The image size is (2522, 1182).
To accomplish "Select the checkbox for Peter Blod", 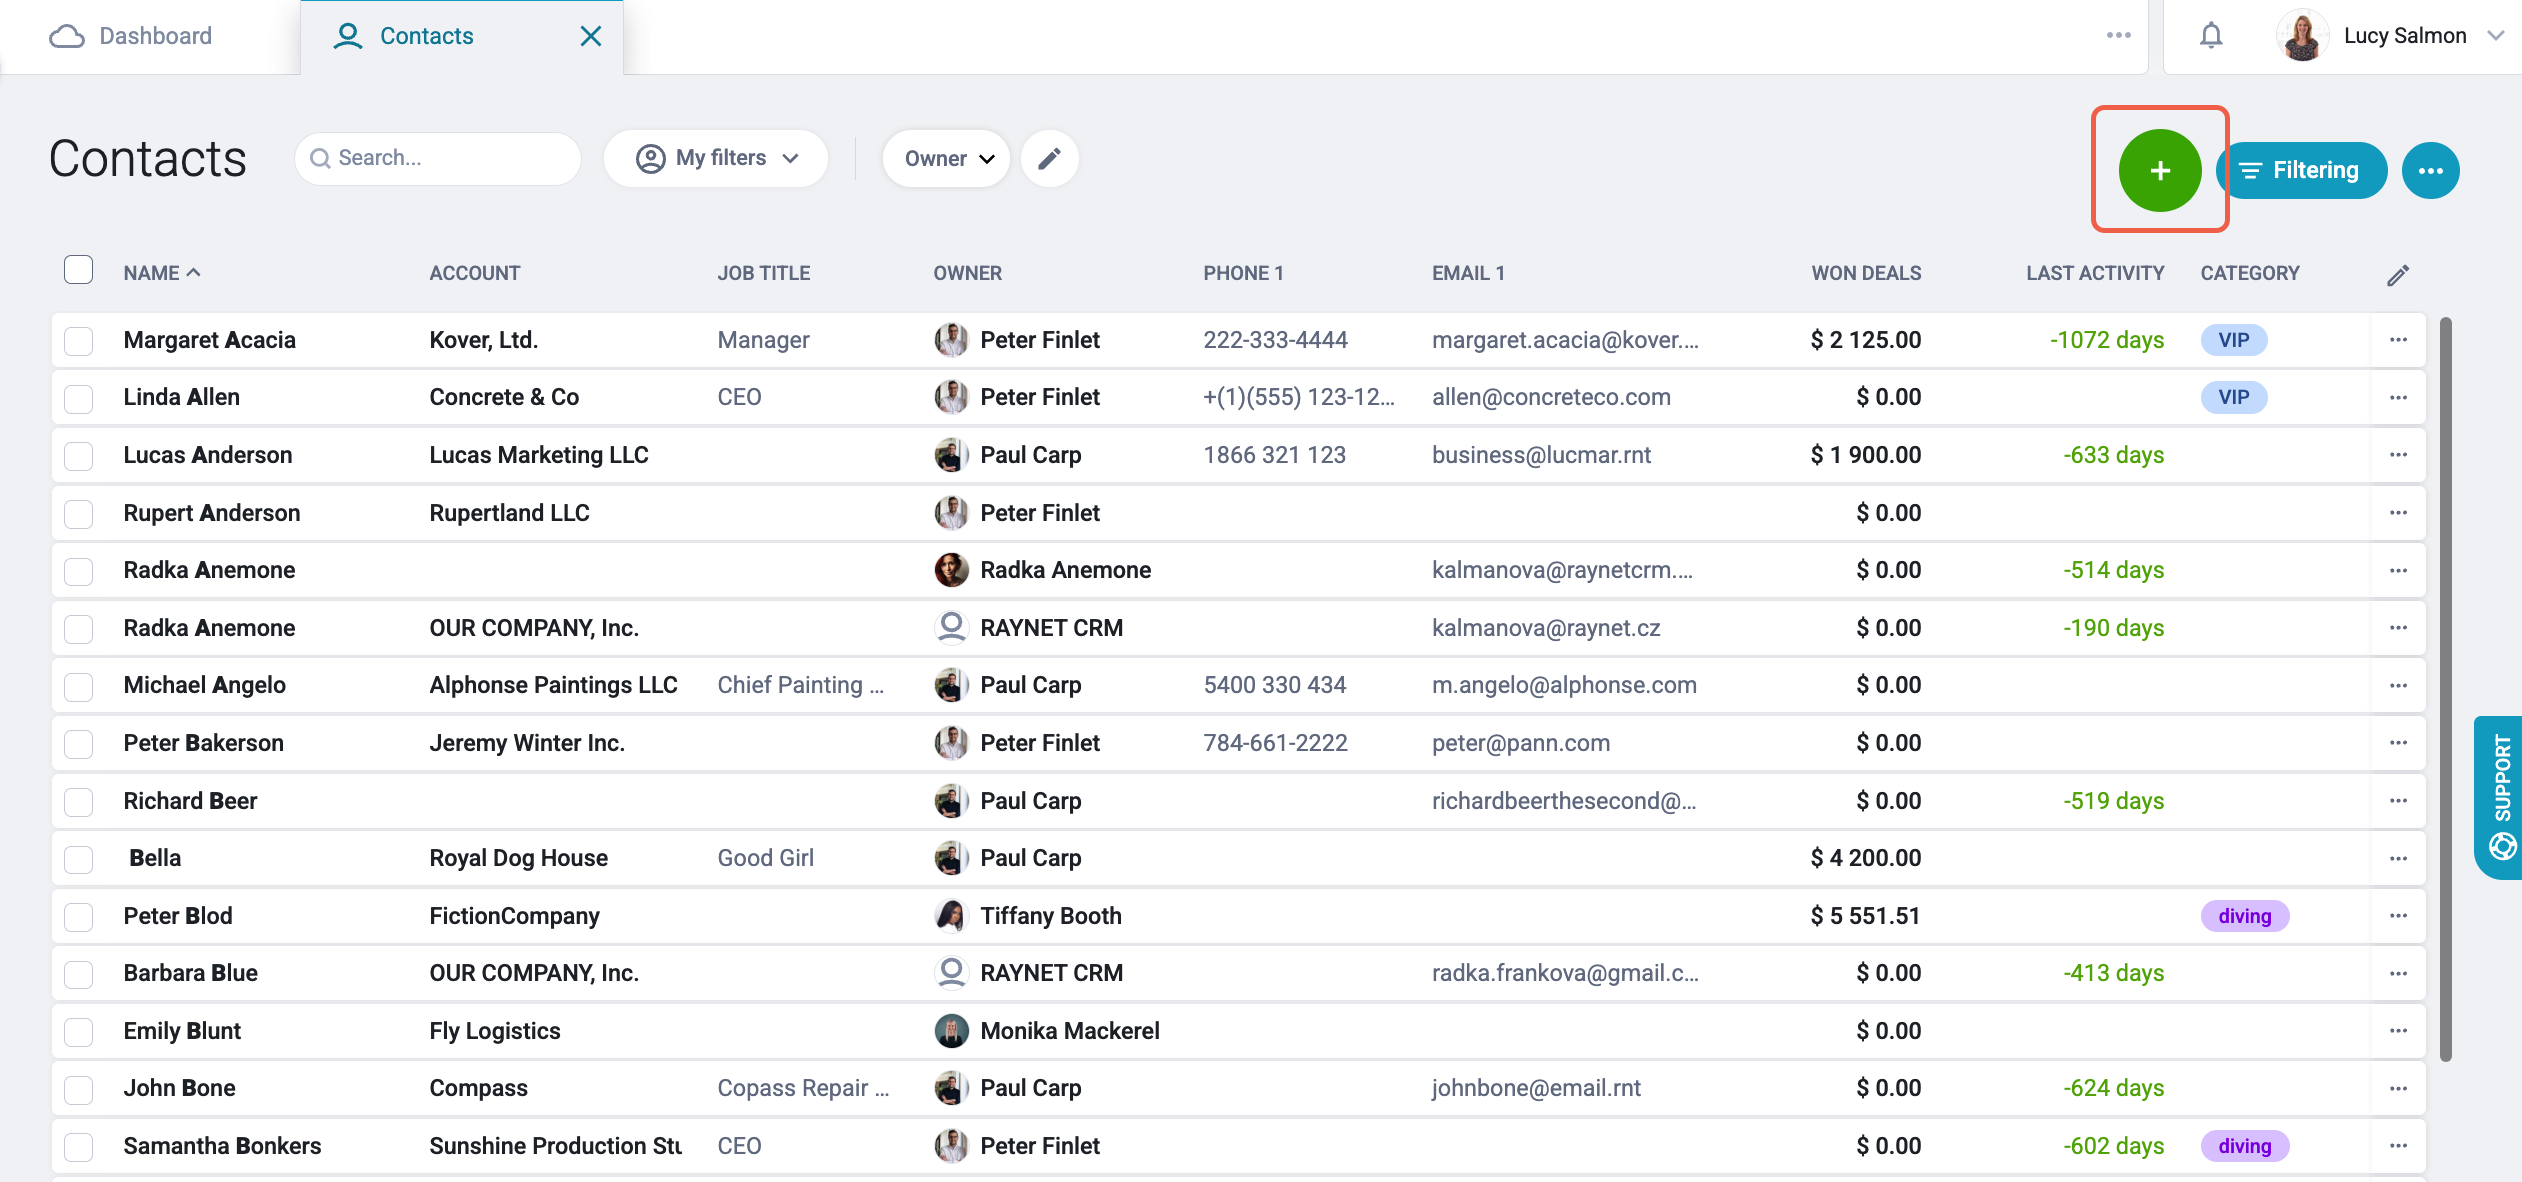I will click(79, 917).
